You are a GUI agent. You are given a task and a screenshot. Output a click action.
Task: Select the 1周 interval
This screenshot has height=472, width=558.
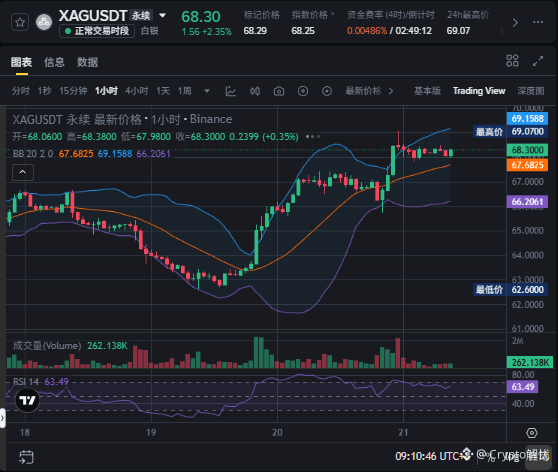pos(184,91)
